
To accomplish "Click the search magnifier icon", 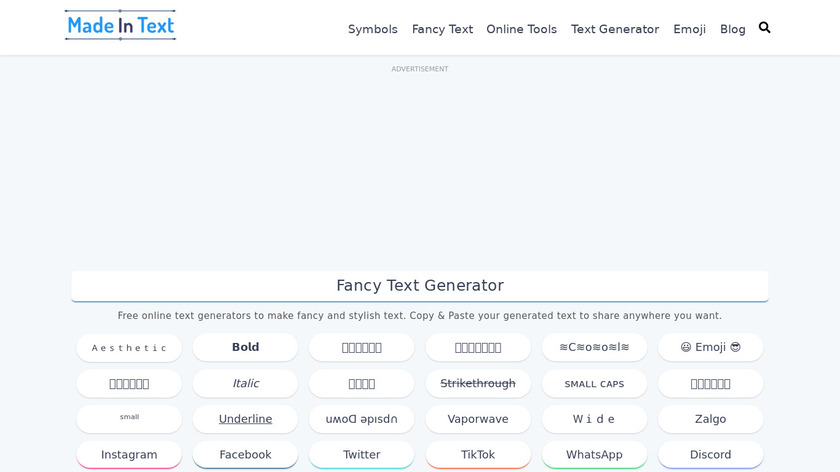I will click(x=765, y=28).
